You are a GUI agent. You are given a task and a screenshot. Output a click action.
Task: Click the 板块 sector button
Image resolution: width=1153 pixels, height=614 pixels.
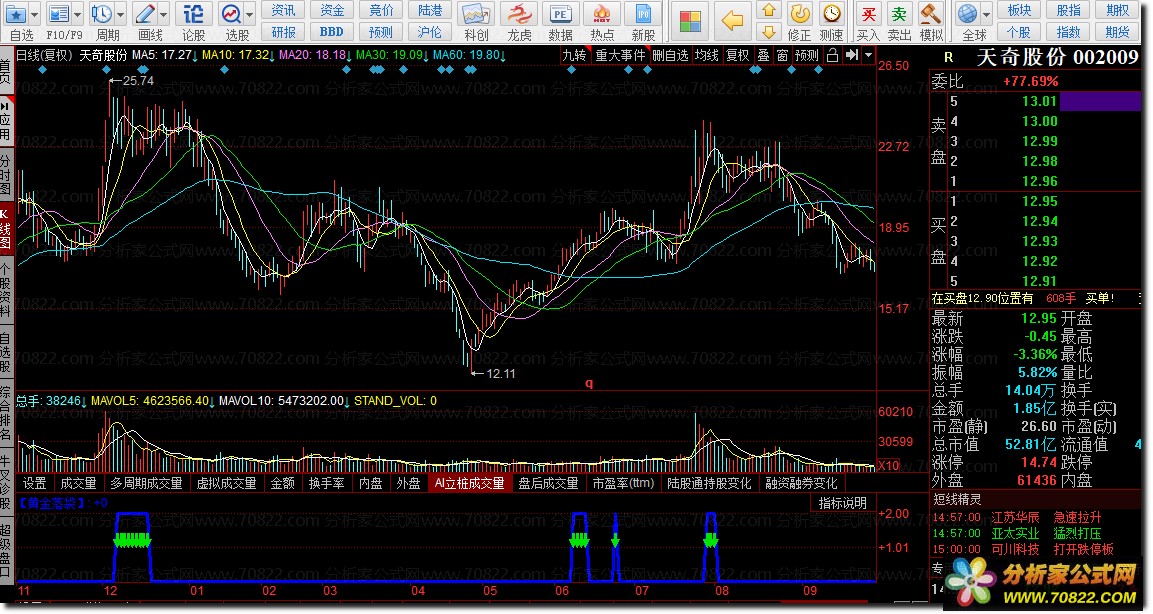pos(1019,10)
